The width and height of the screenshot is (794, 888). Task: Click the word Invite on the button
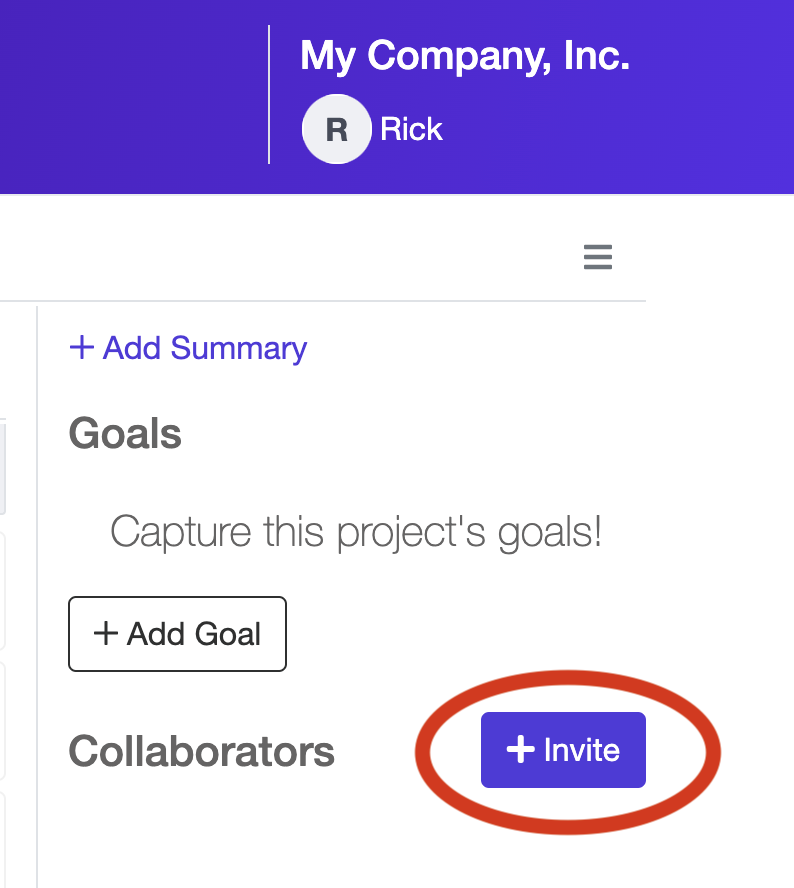click(x=582, y=750)
